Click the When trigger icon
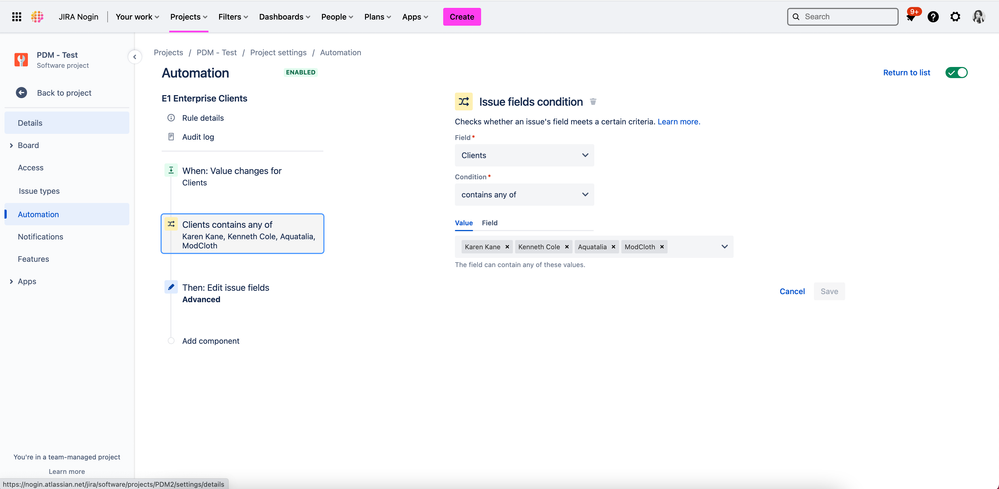 click(x=171, y=170)
